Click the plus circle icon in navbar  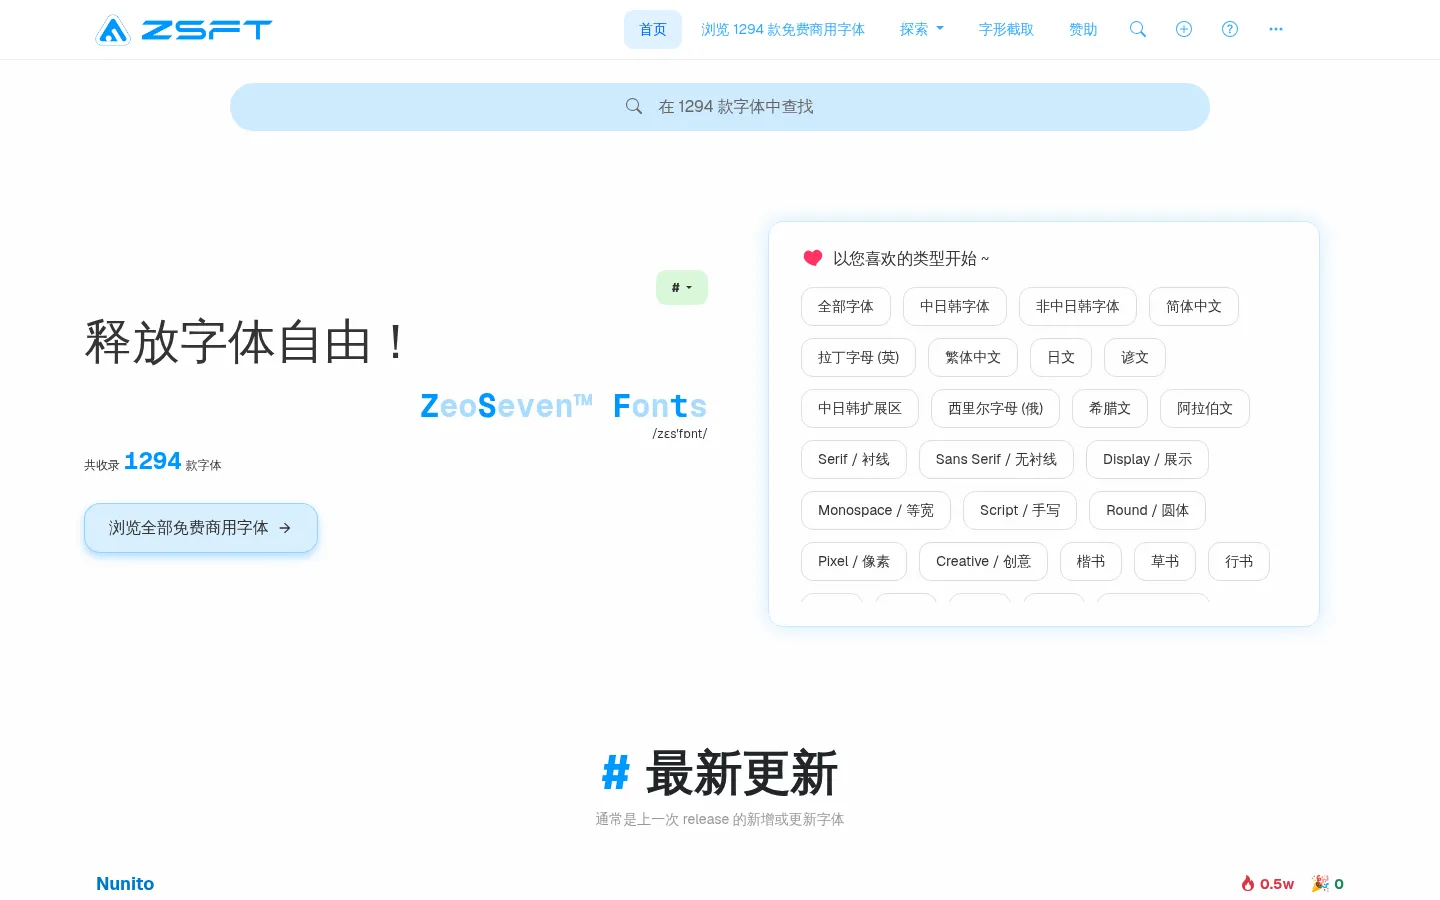(1184, 29)
